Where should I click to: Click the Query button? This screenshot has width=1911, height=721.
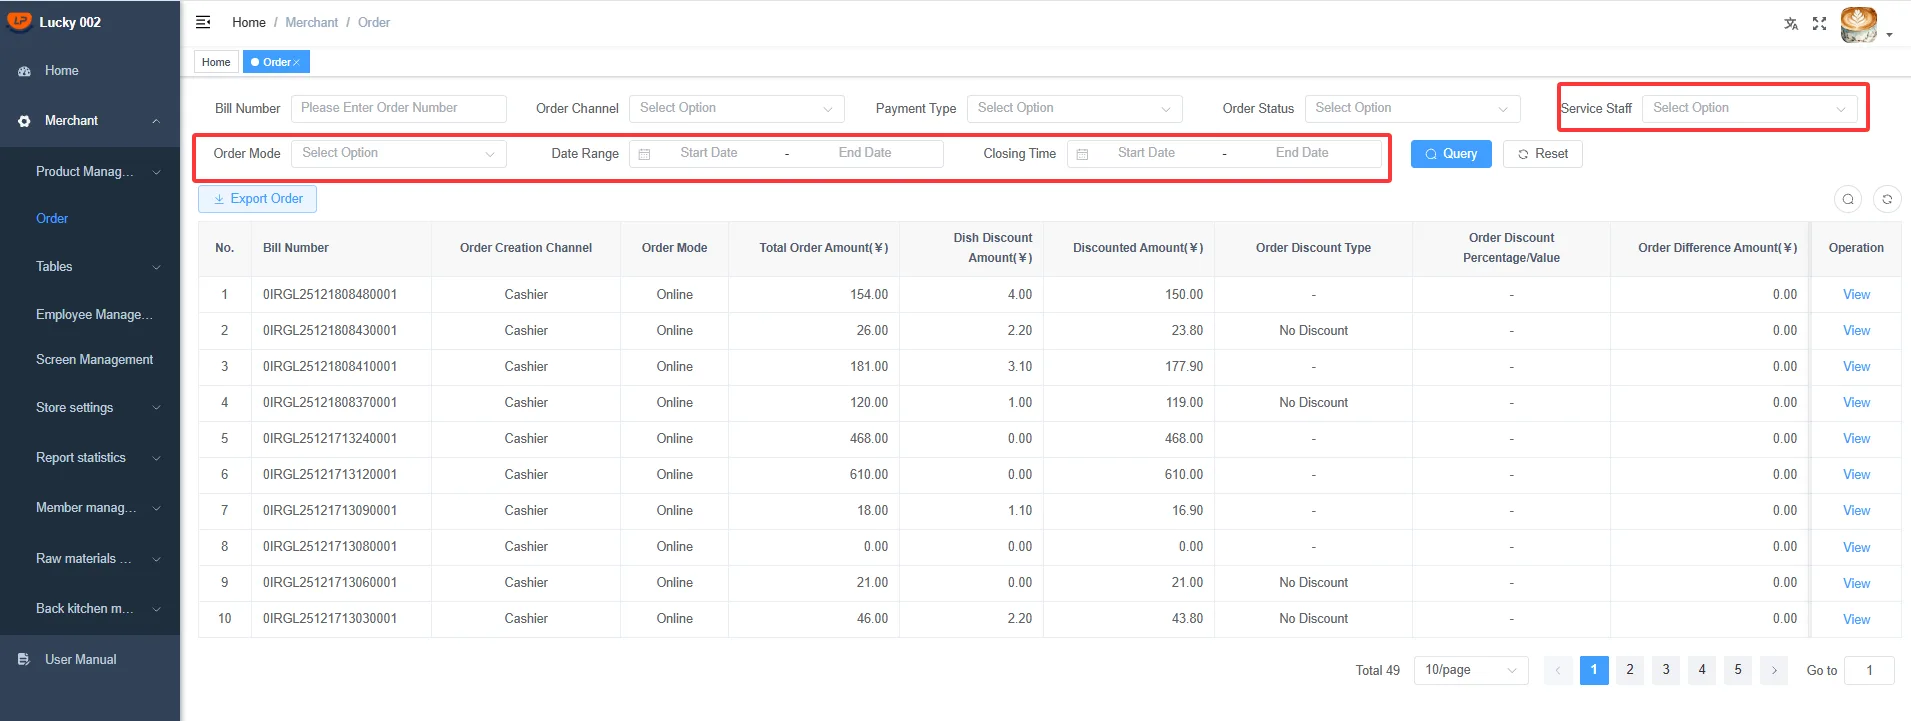tap(1451, 154)
